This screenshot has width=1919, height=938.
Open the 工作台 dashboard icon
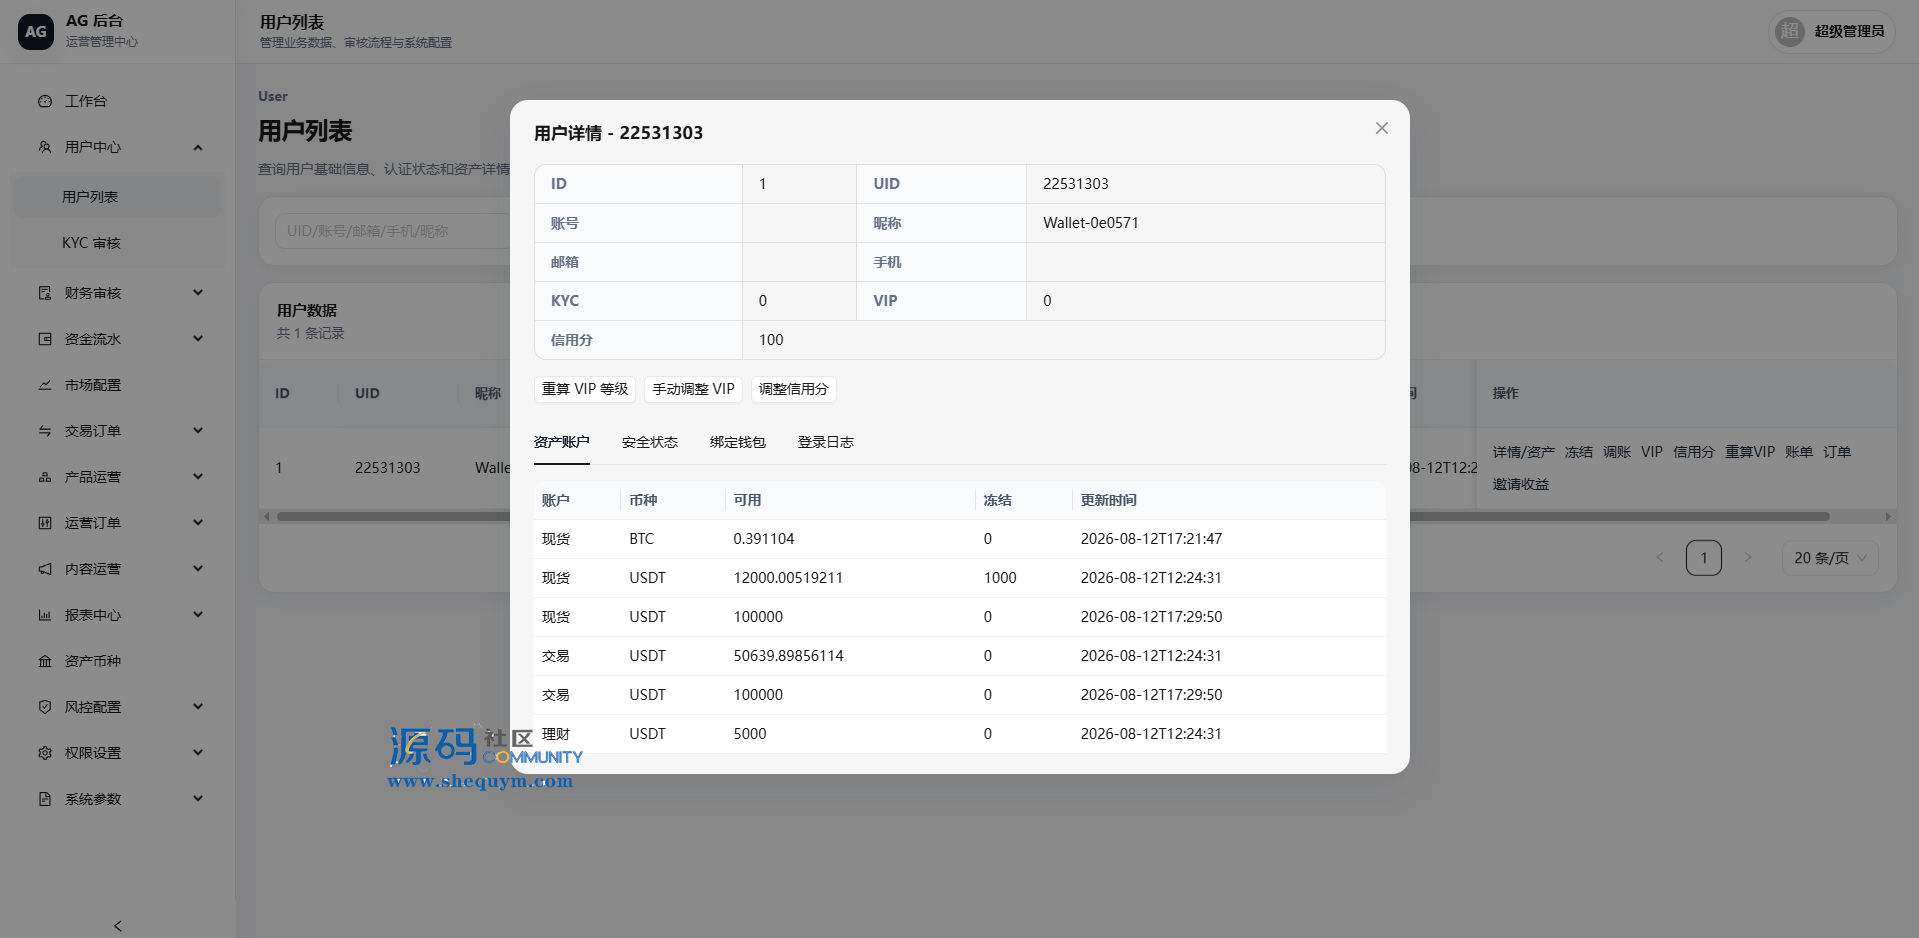coord(45,101)
